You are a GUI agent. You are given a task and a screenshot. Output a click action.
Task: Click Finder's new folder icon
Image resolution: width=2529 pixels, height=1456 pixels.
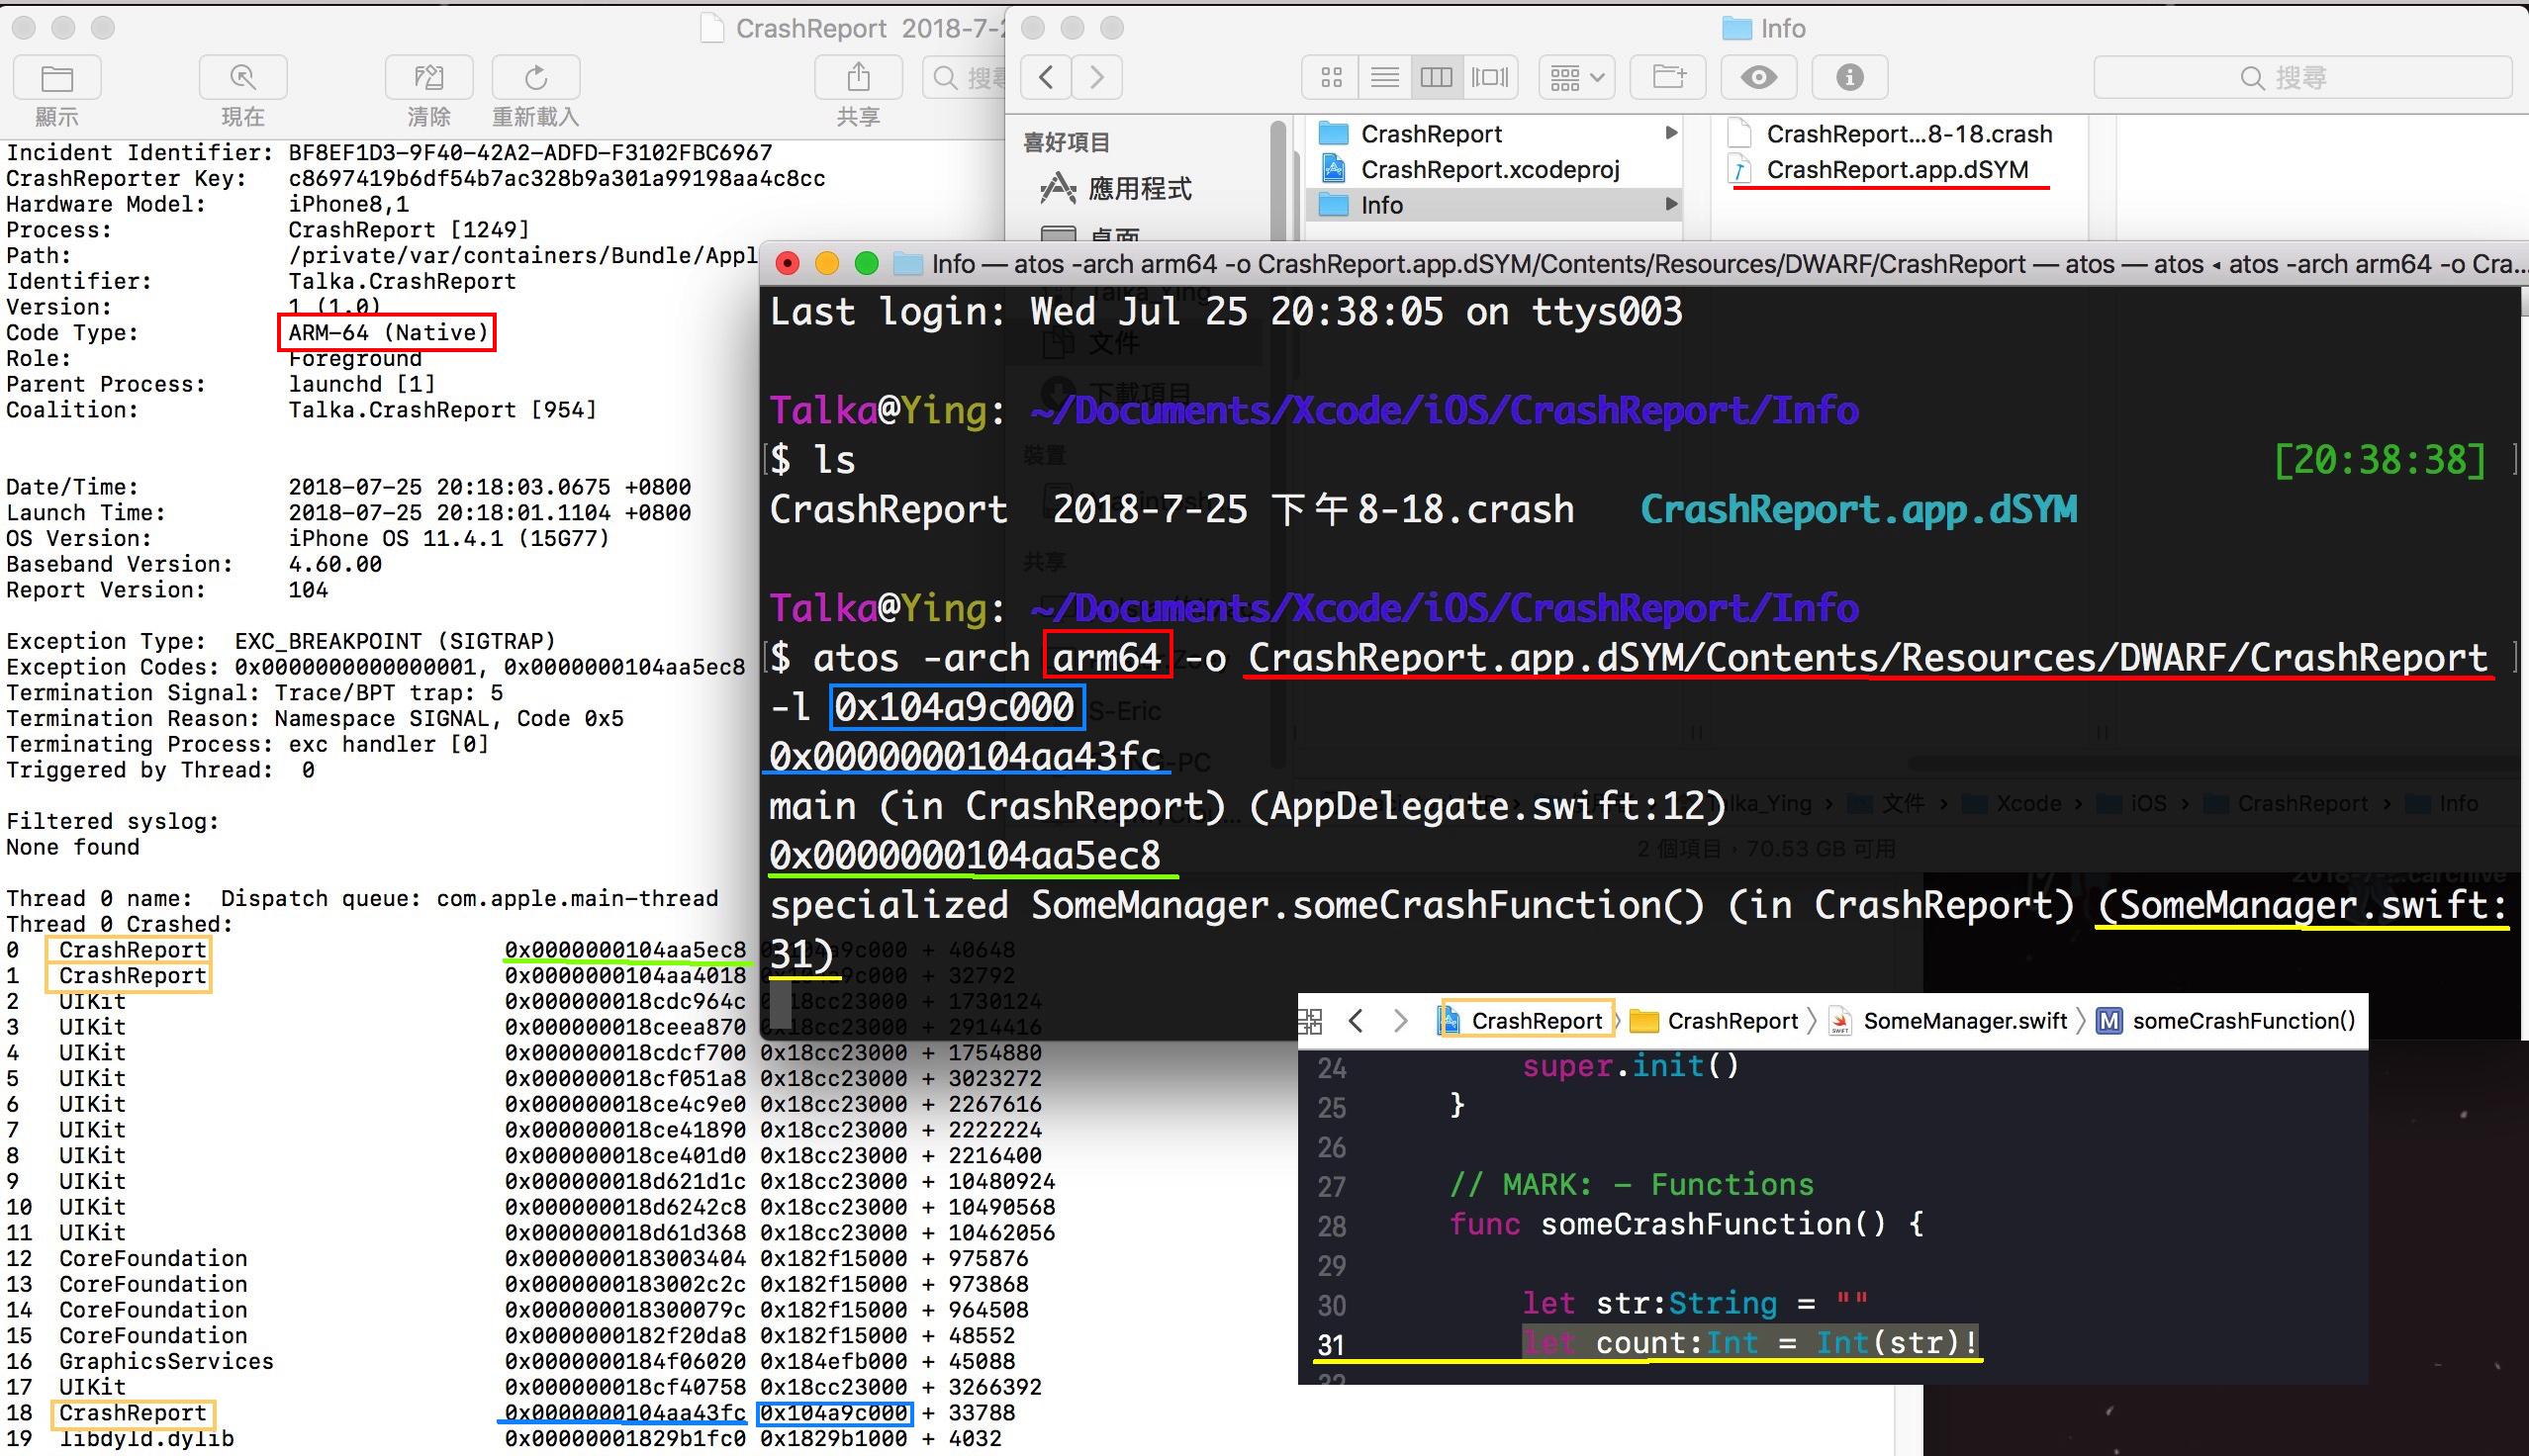pos(1667,77)
